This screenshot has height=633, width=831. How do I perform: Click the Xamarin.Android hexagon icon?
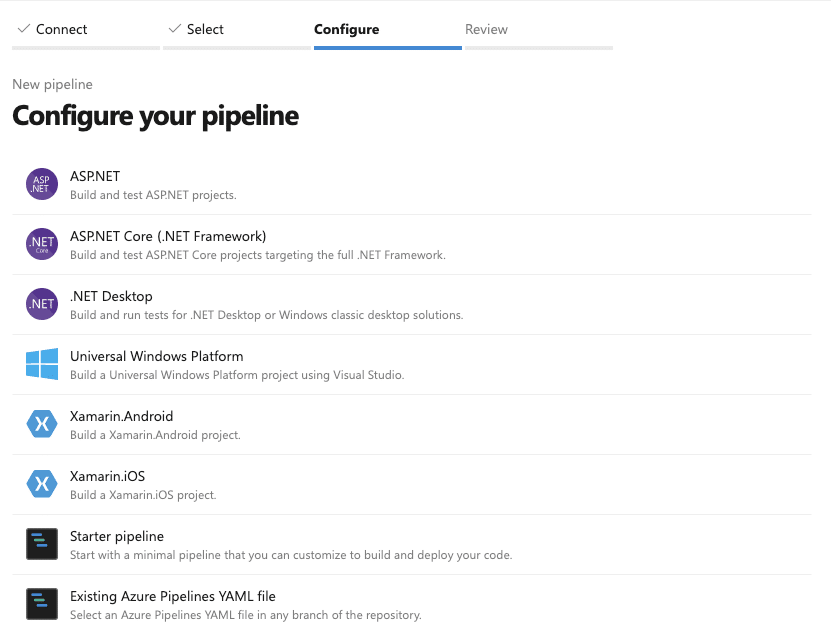42,424
